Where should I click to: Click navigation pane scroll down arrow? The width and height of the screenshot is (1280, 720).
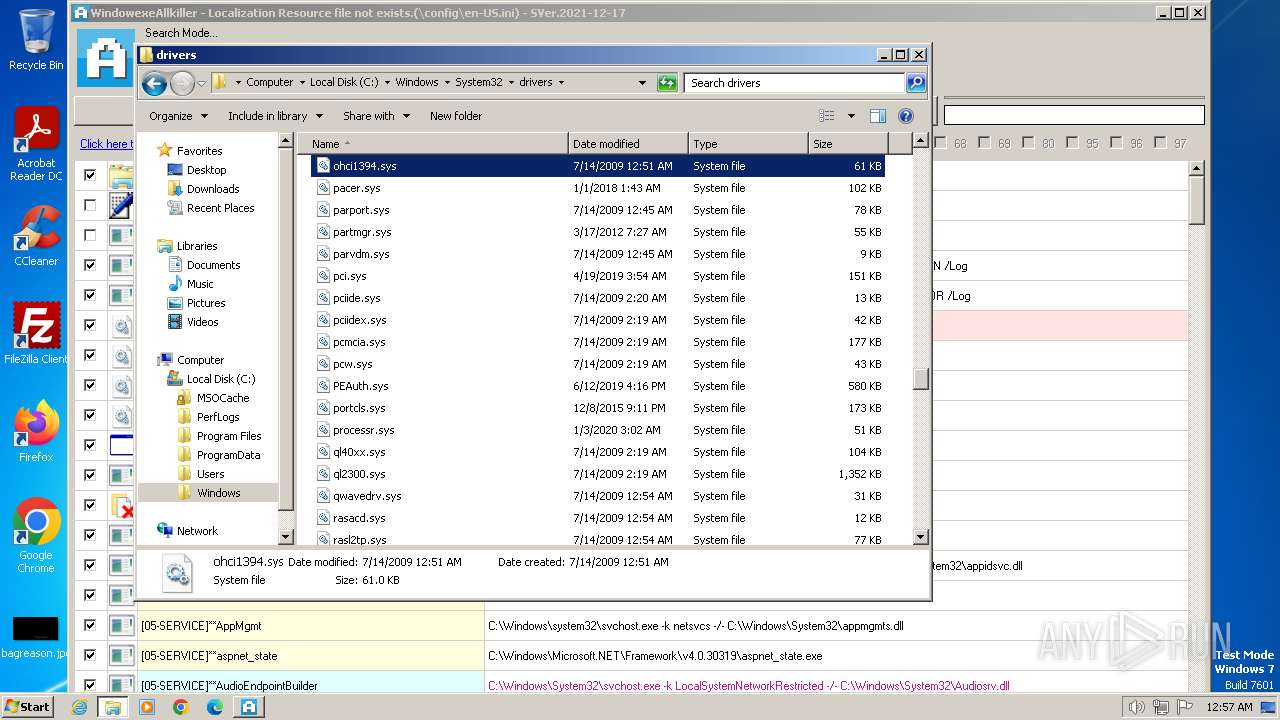click(285, 537)
